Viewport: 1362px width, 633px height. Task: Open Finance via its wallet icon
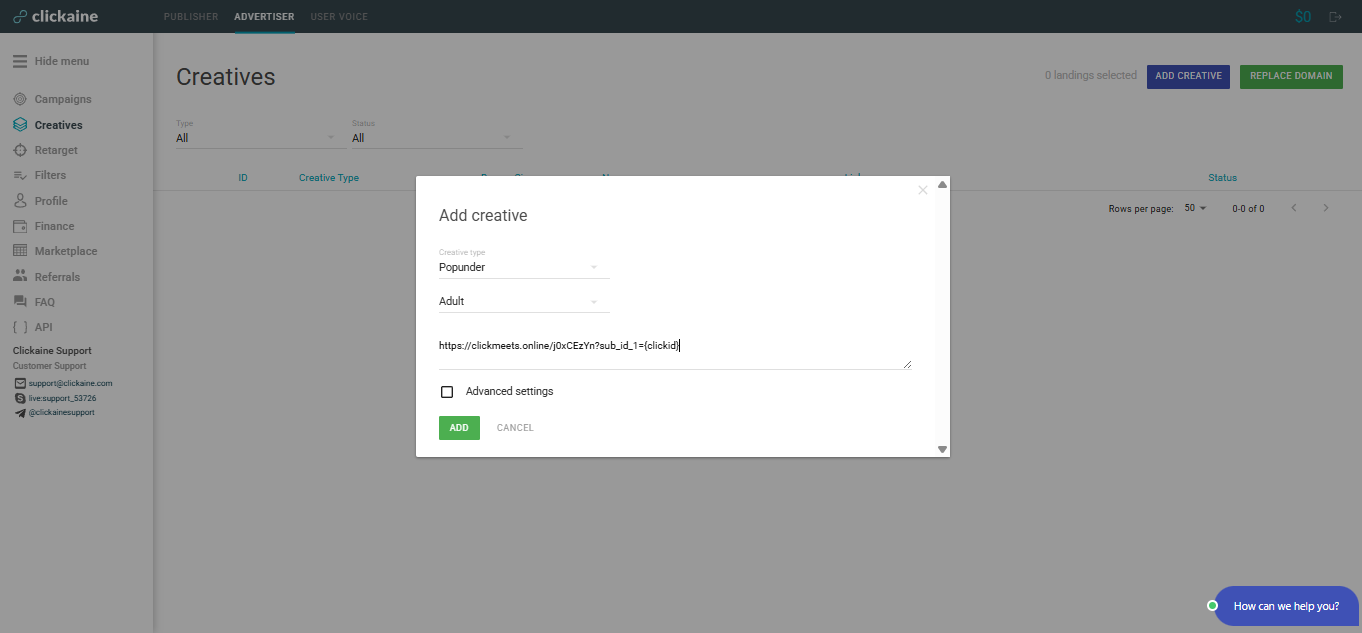point(20,226)
